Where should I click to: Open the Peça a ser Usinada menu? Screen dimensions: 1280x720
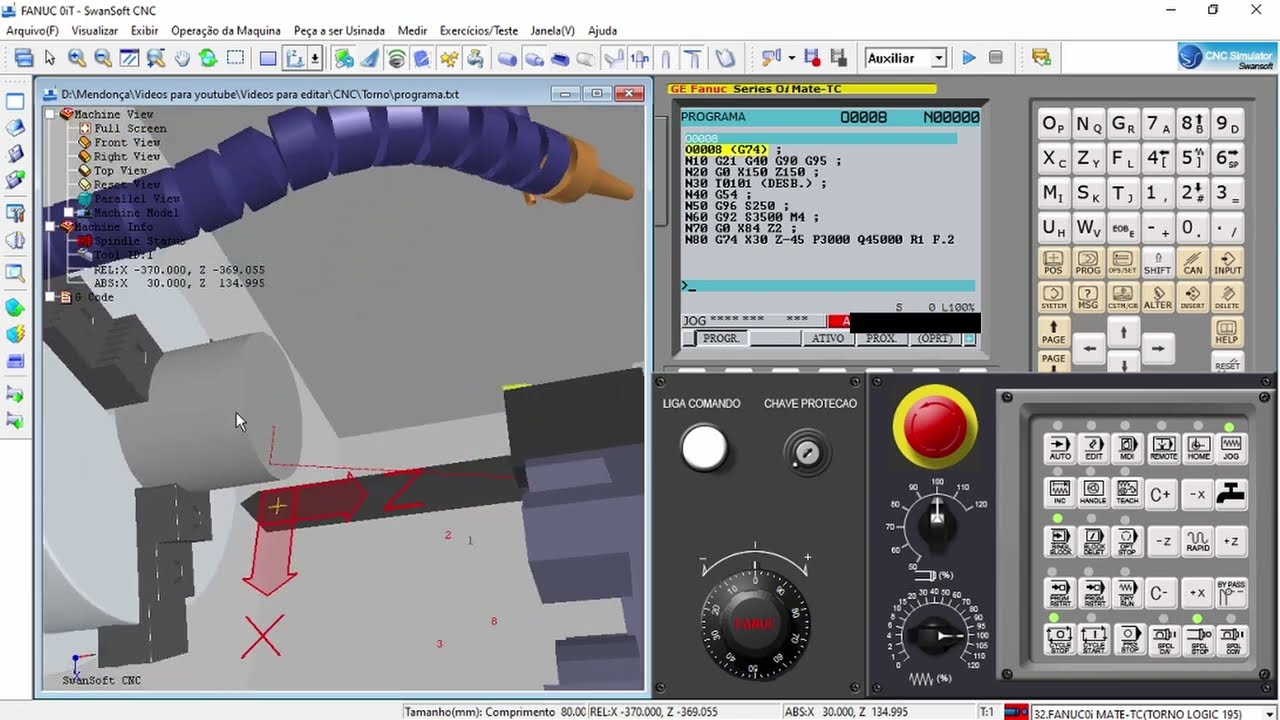[339, 31]
